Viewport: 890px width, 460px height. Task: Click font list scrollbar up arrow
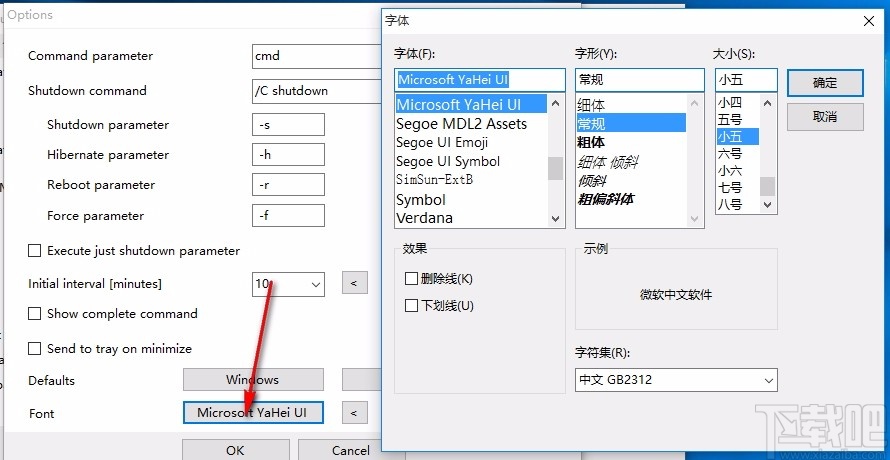coord(556,103)
